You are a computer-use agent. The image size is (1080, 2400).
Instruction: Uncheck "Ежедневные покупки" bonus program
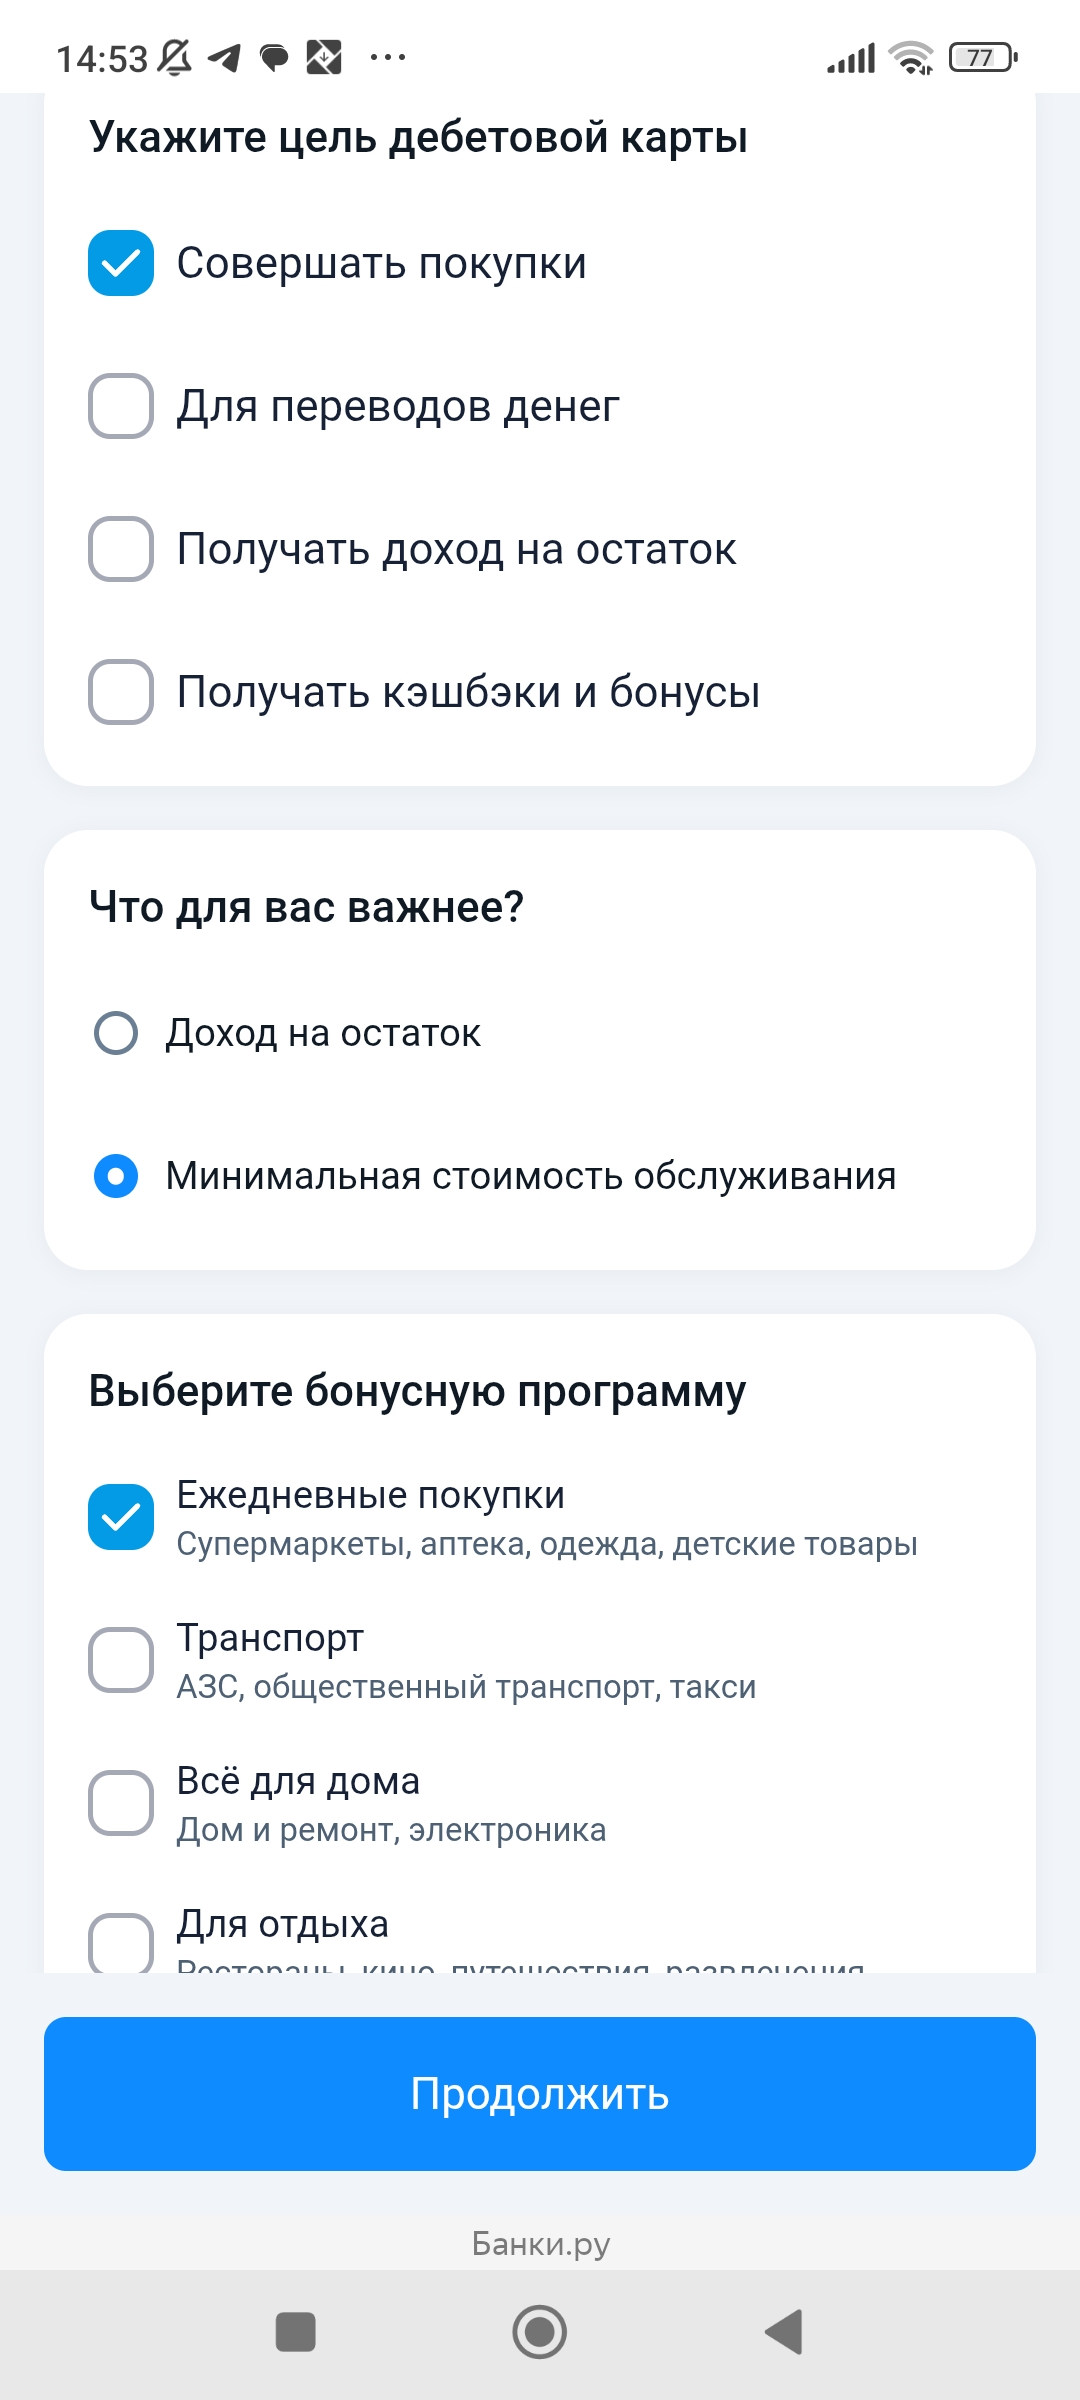click(121, 1517)
